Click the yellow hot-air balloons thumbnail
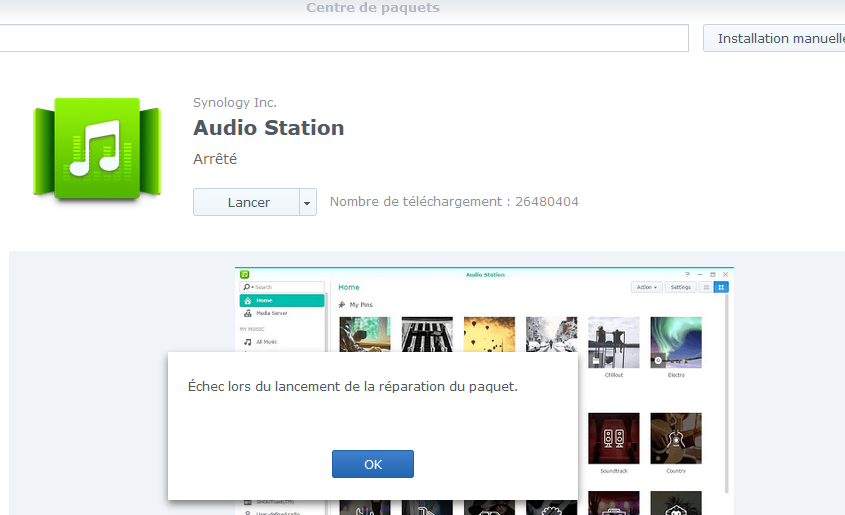This screenshot has width=845, height=515. pos(489,334)
